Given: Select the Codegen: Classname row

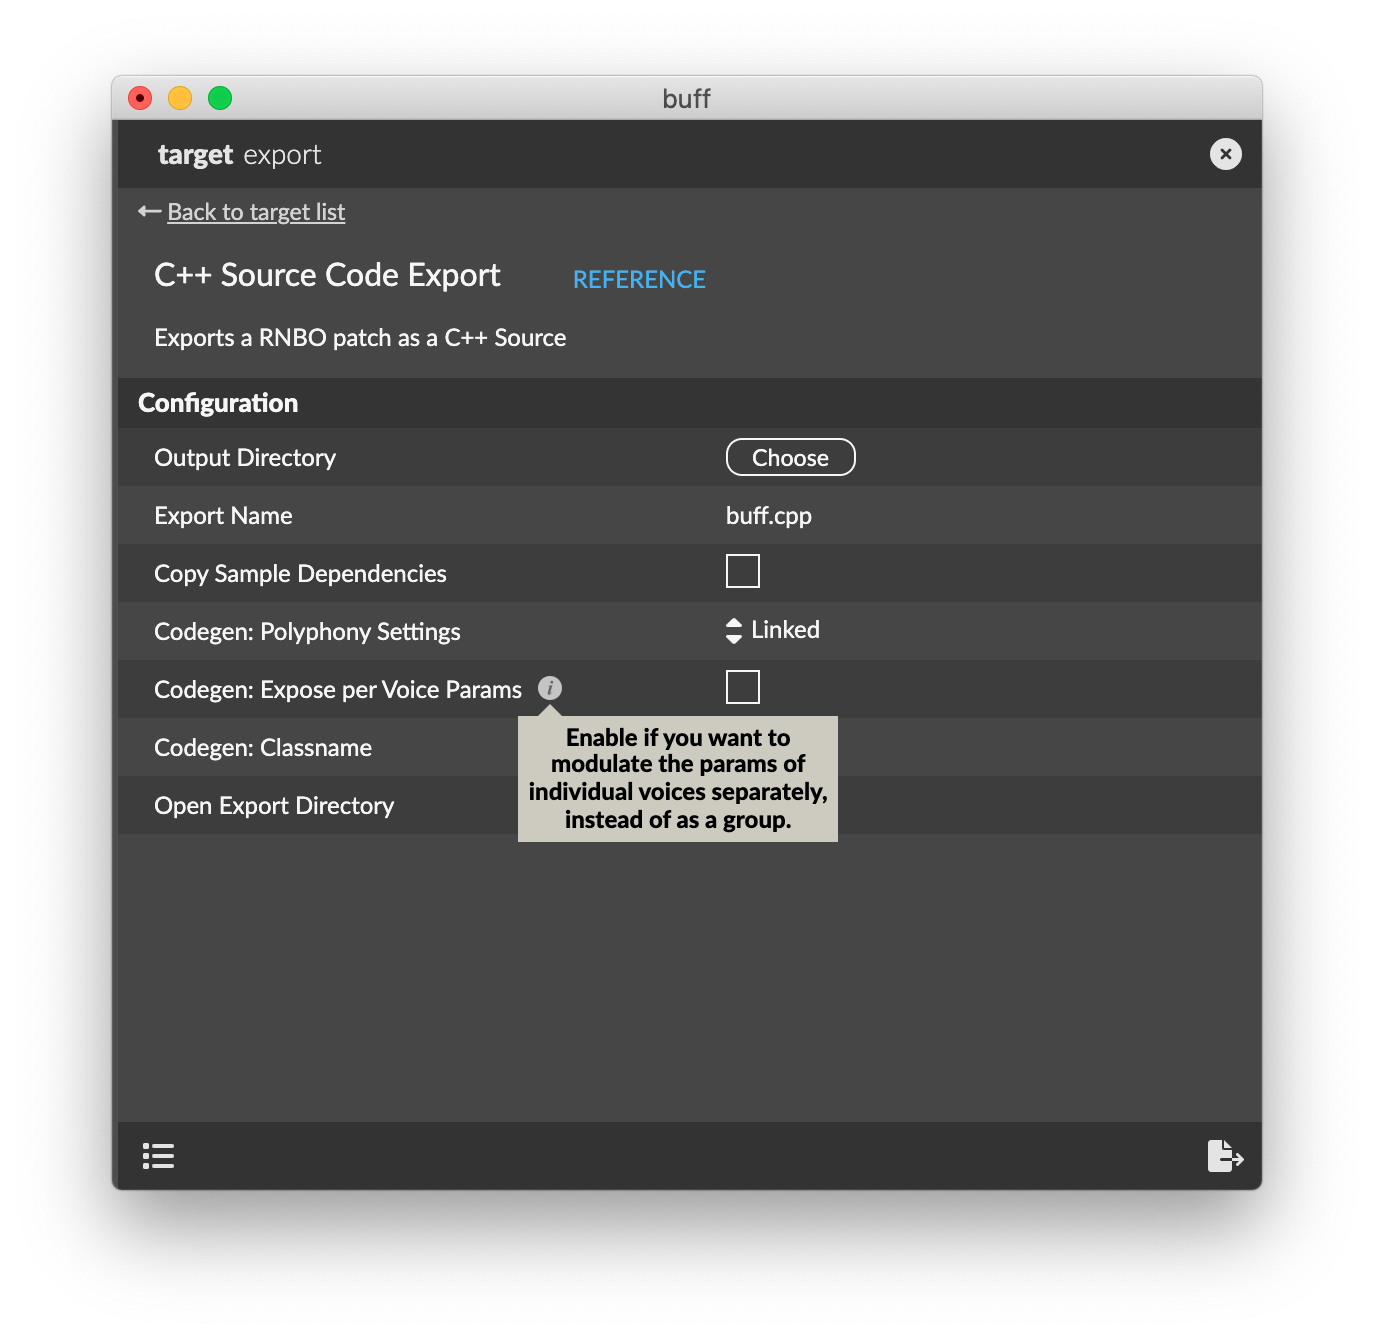Looking at the screenshot, I should 263,748.
